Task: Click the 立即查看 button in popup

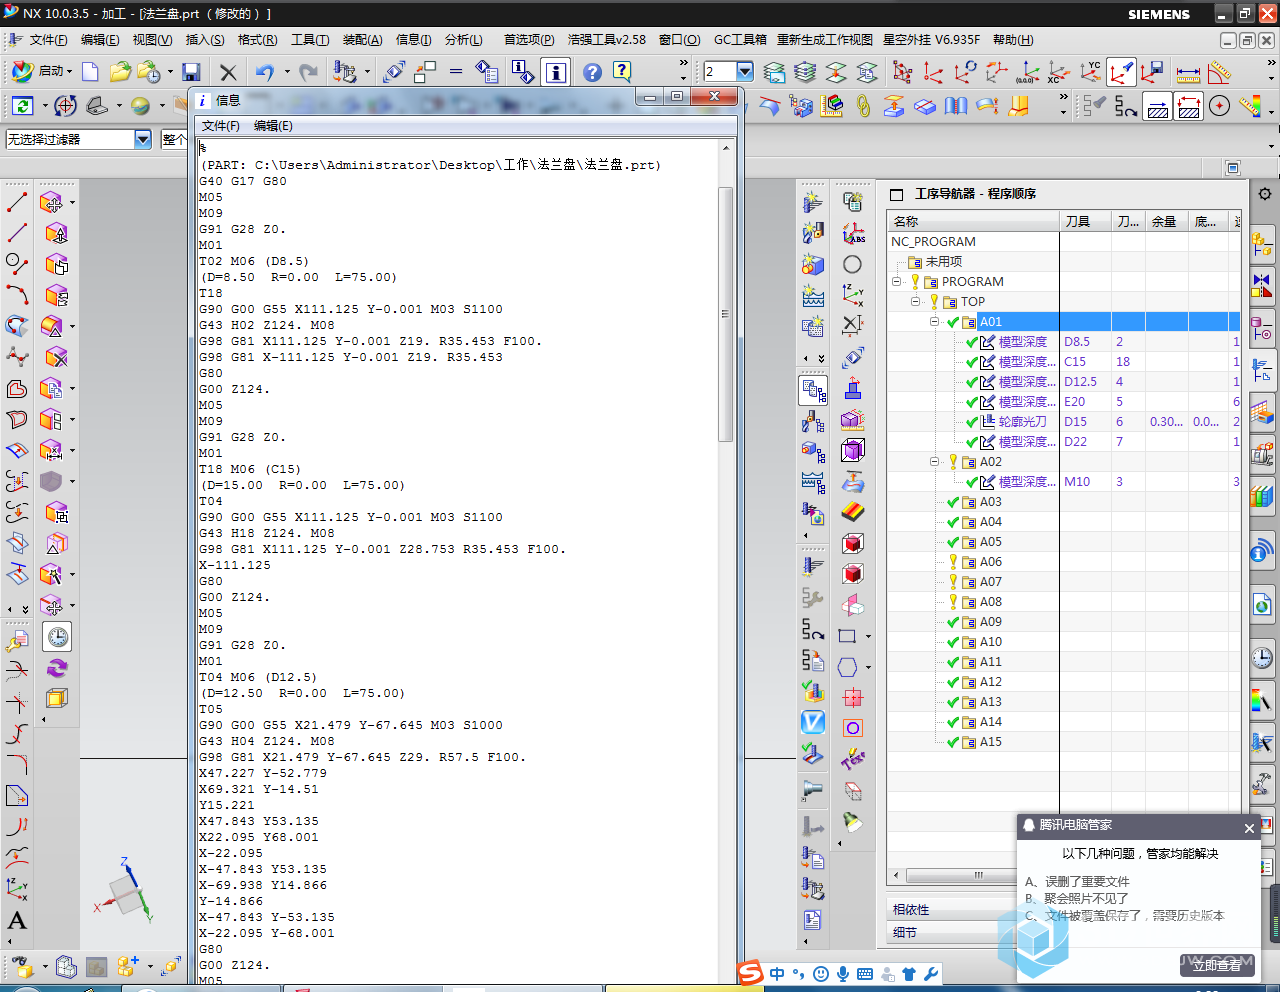Action: (x=1217, y=965)
